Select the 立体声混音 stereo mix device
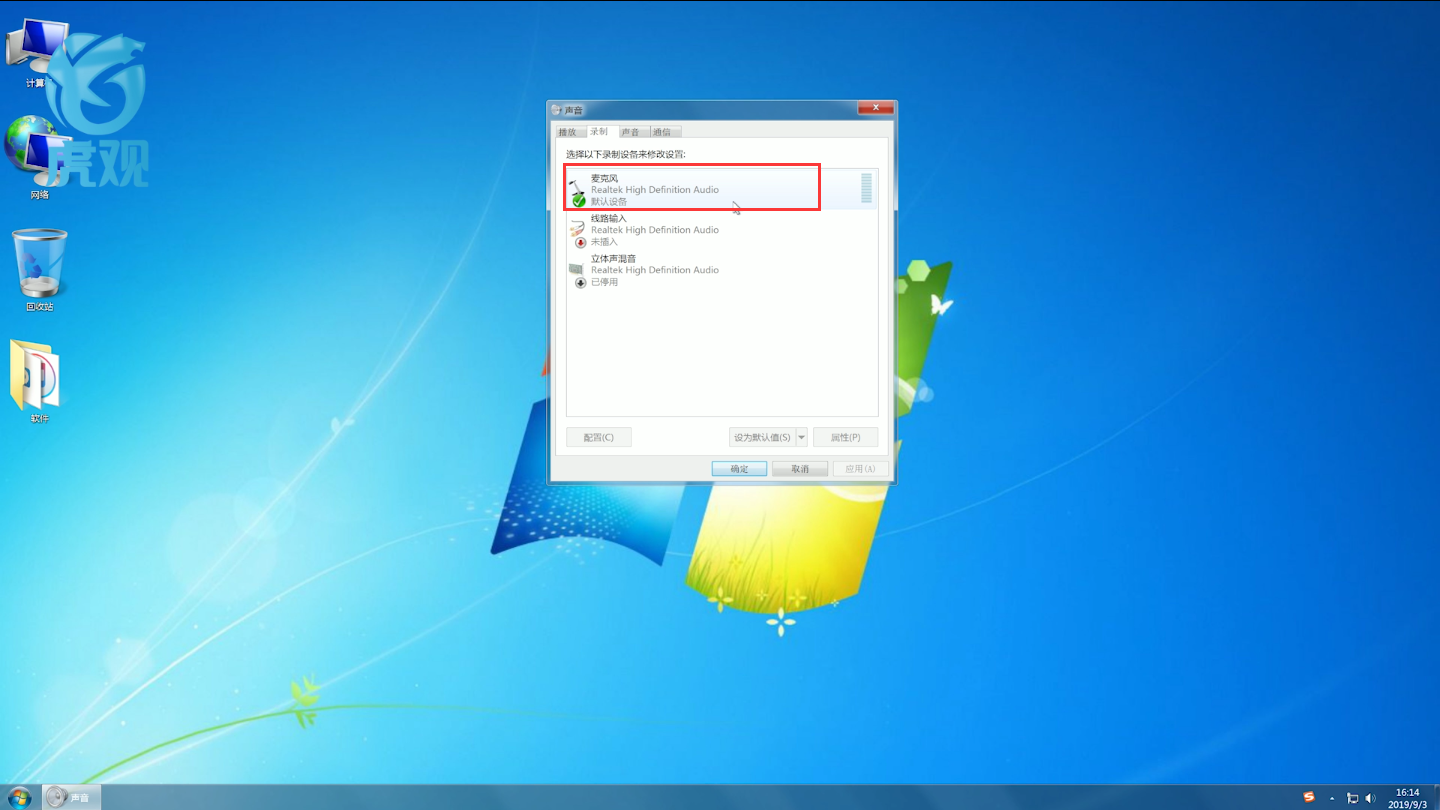Image resolution: width=1440 pixels, height=810 pixels. (722, 270)
